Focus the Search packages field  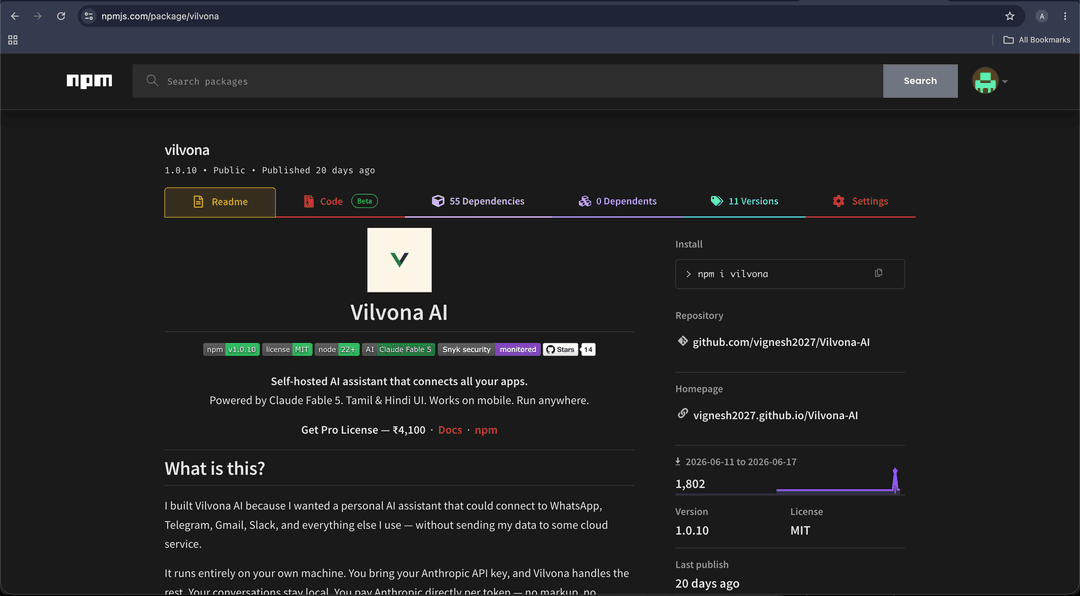pyautogui.click(x=508, y=81)
